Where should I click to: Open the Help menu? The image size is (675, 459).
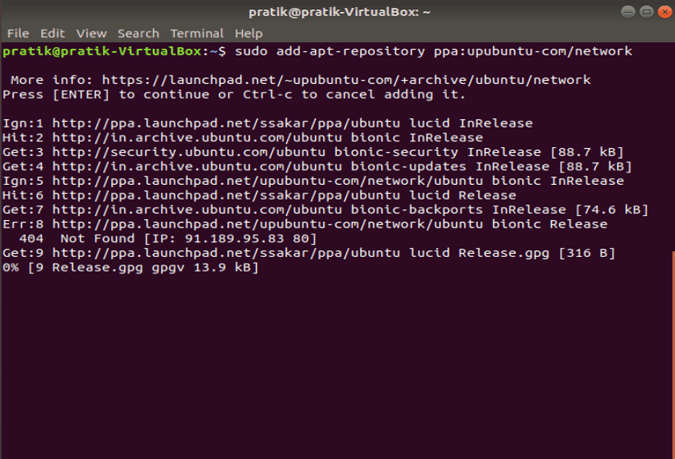coord(249,34)
